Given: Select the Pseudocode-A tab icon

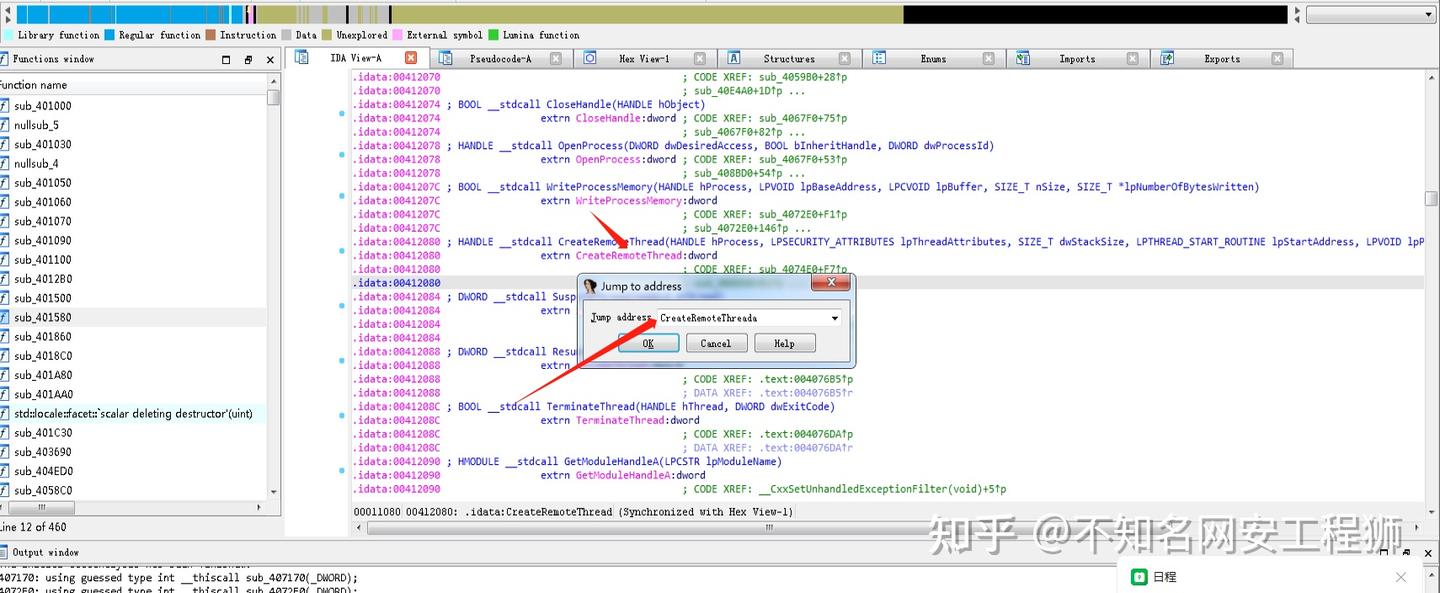Looking at the screenshot, I should click(448, 57).
